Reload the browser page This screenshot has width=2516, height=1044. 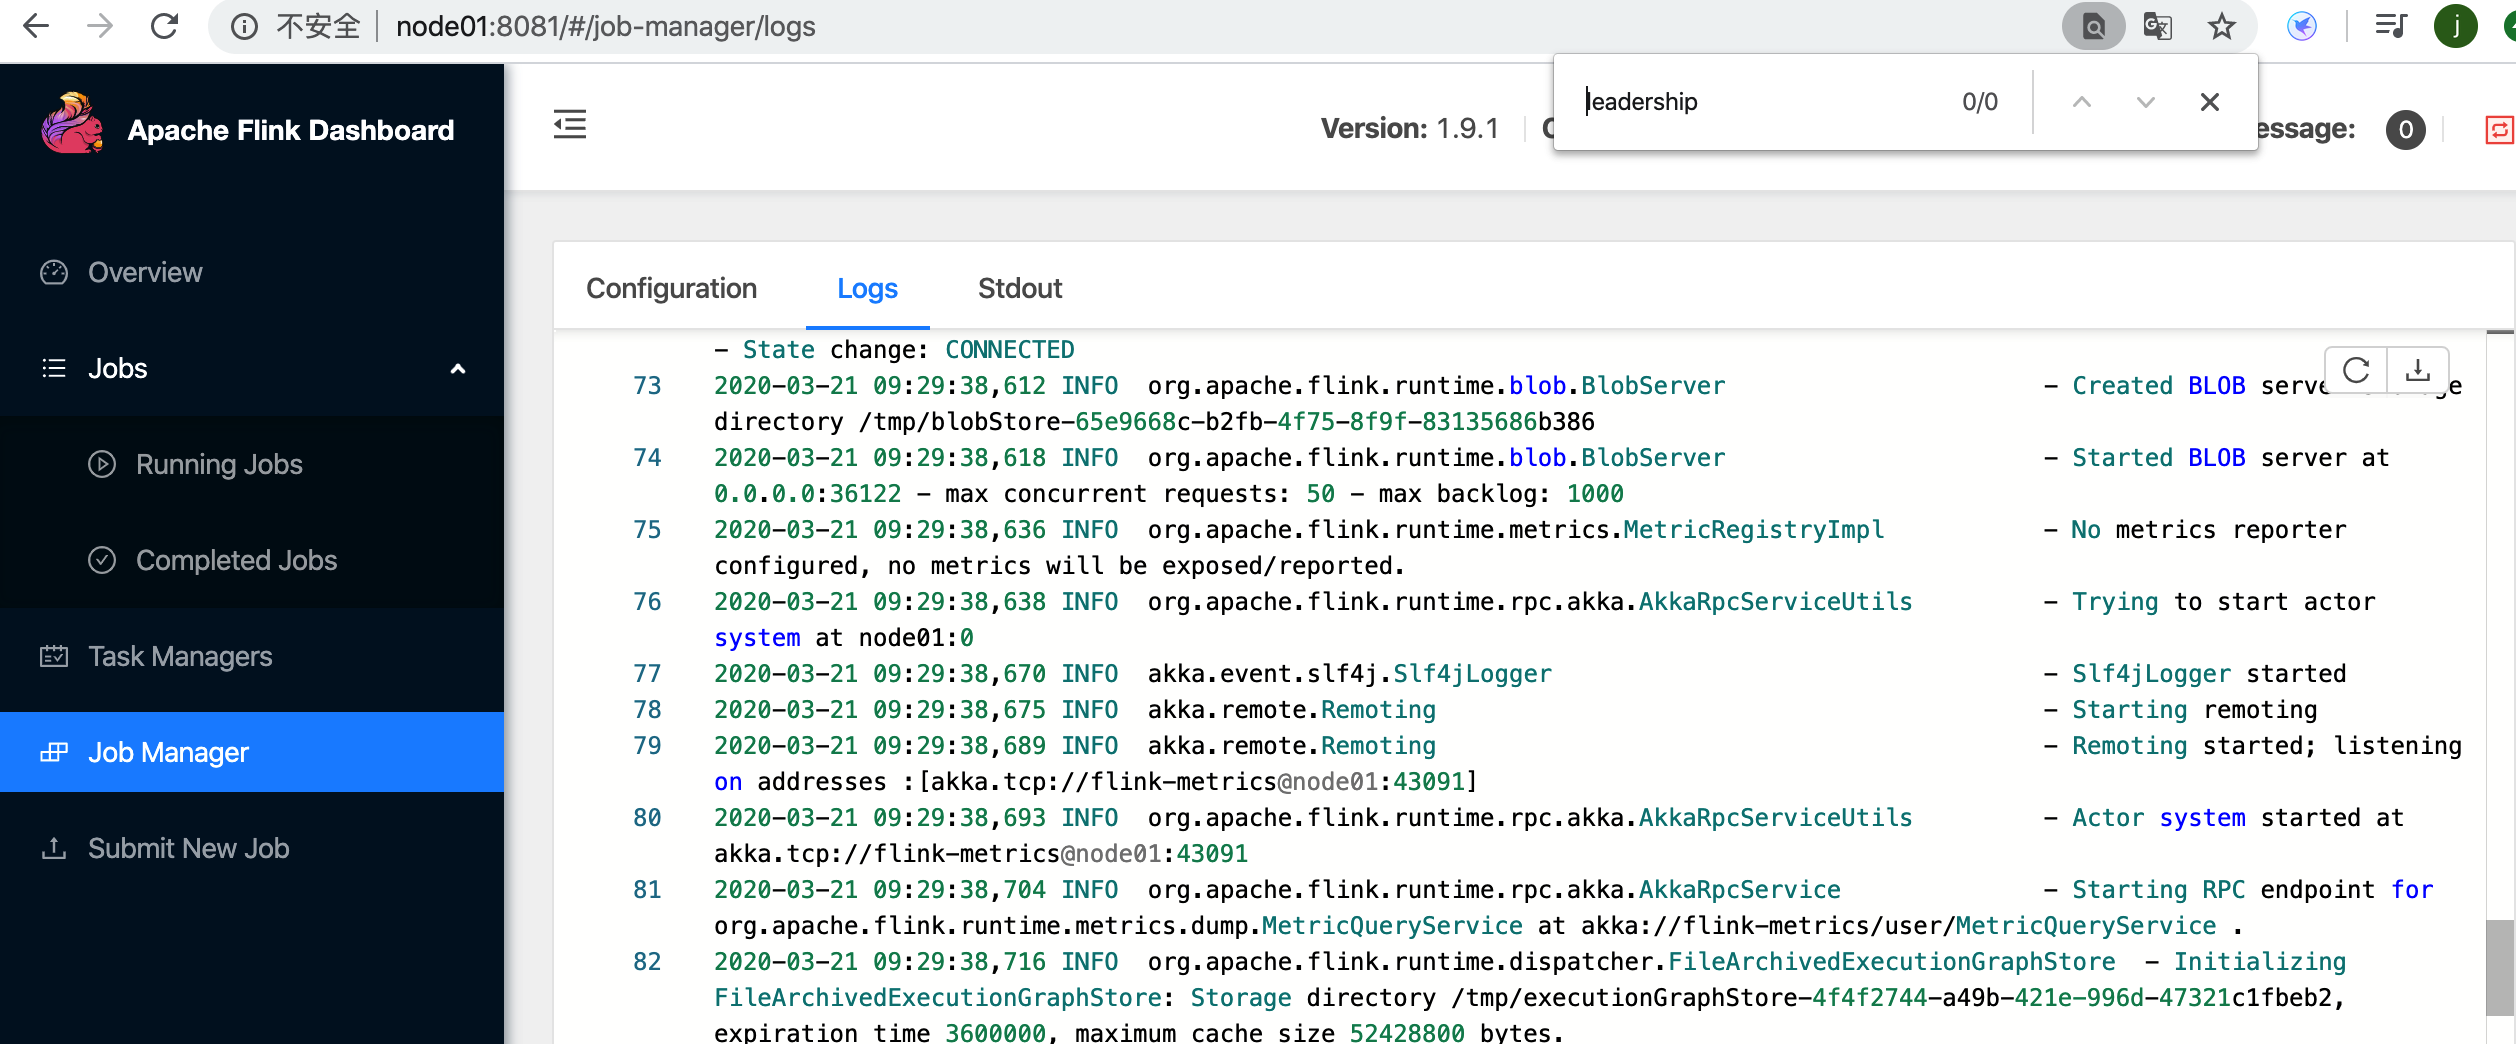[164, 26]
